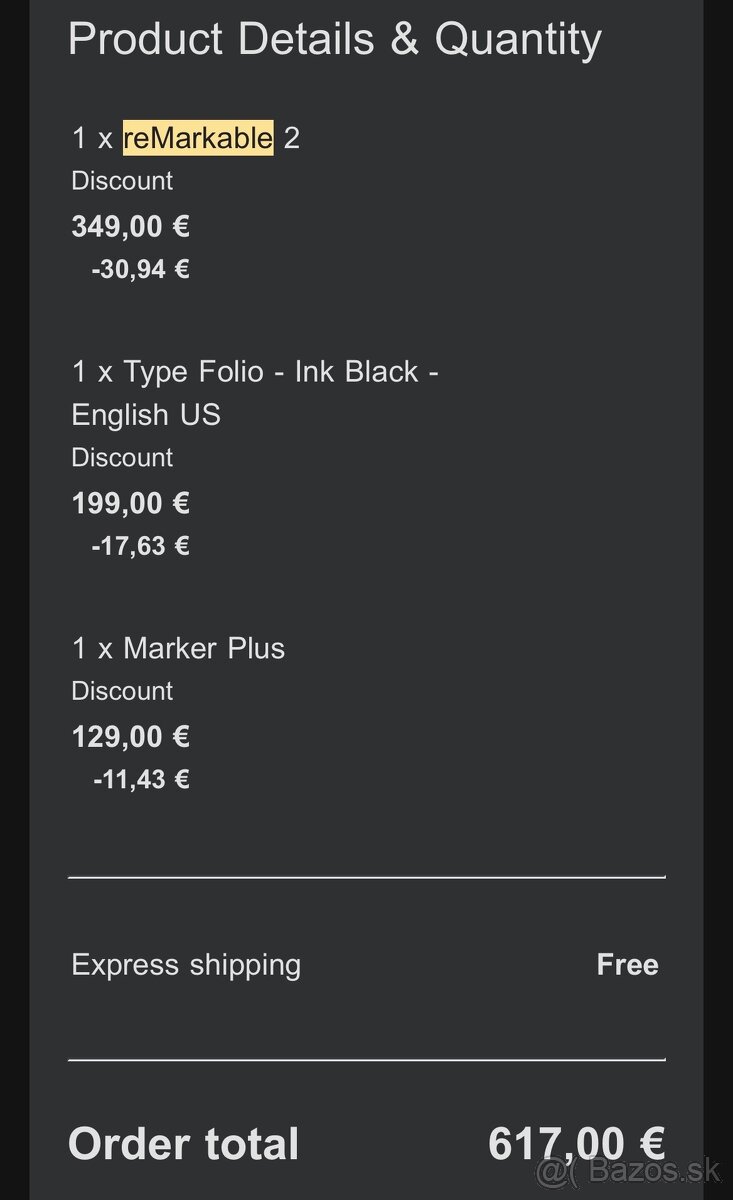
Task: Open the Type Folio Ink Black item
Action: [x=255, y=392]
